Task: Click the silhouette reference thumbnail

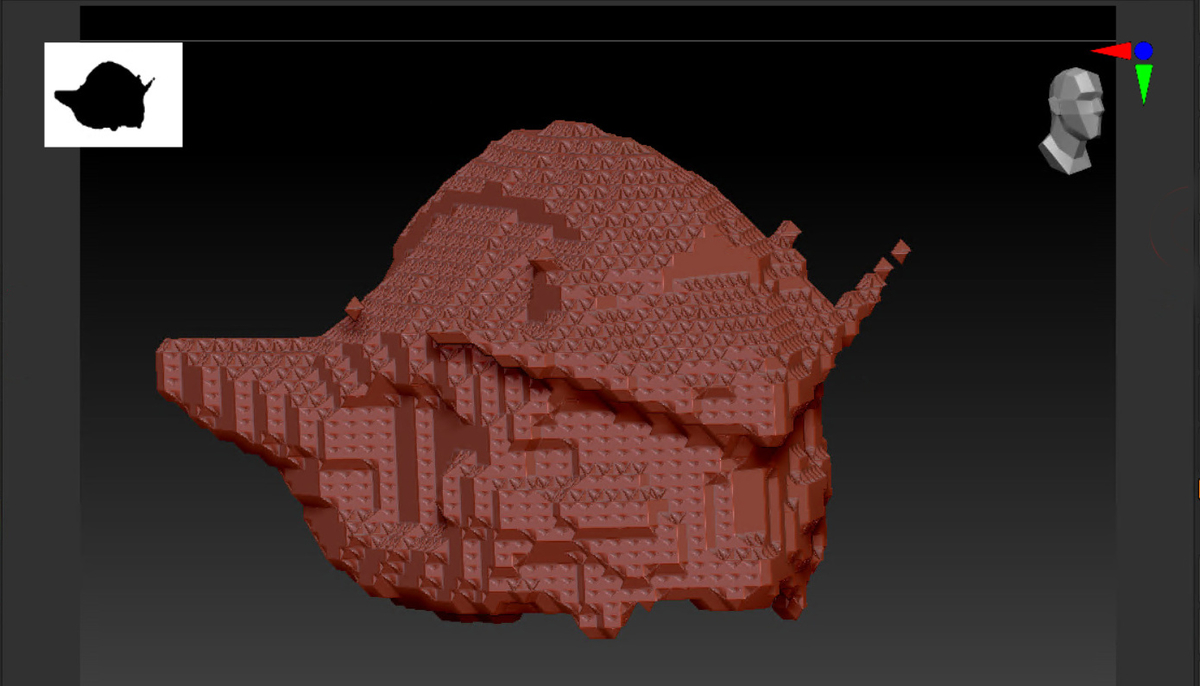Action: [x=113, y=94]
